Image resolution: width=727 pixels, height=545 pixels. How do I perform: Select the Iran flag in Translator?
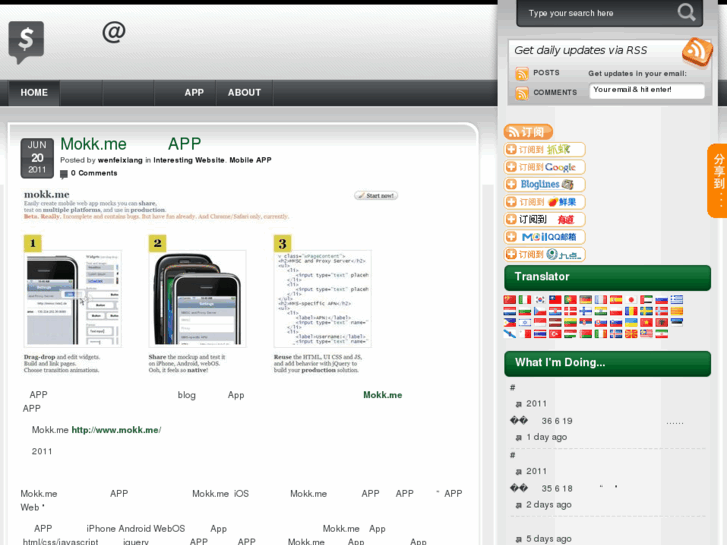662,333
